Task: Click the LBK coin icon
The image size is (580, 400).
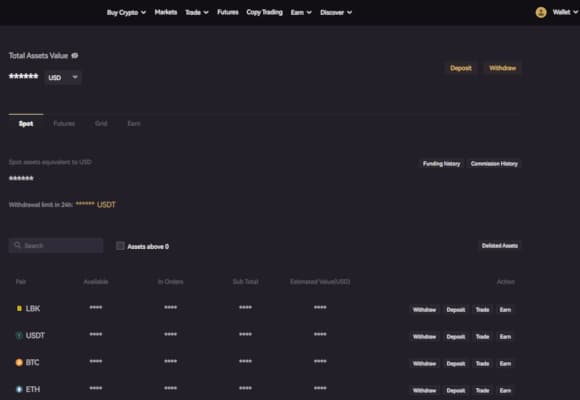Action: [x=19, y=308]
